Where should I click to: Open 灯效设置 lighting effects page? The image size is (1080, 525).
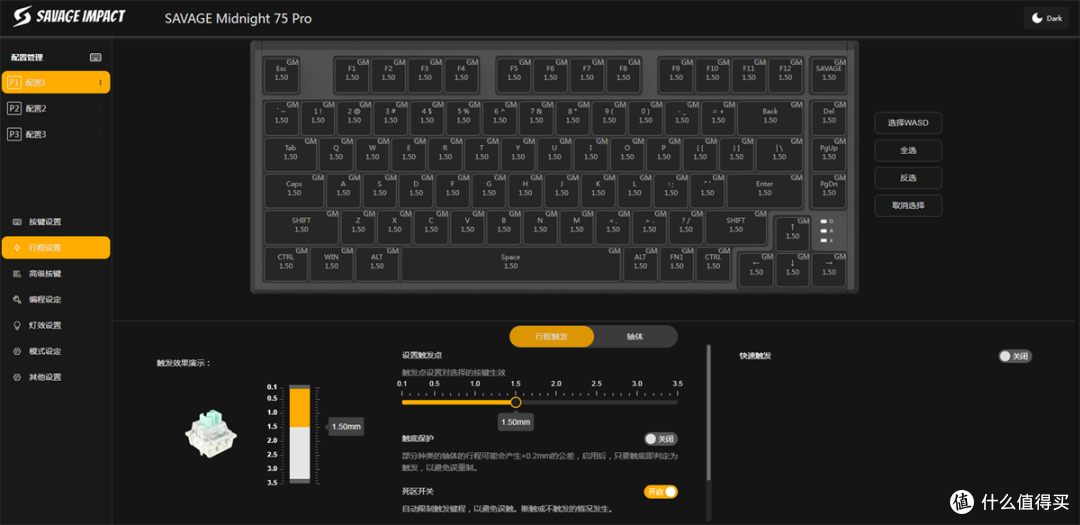(55, 325)
